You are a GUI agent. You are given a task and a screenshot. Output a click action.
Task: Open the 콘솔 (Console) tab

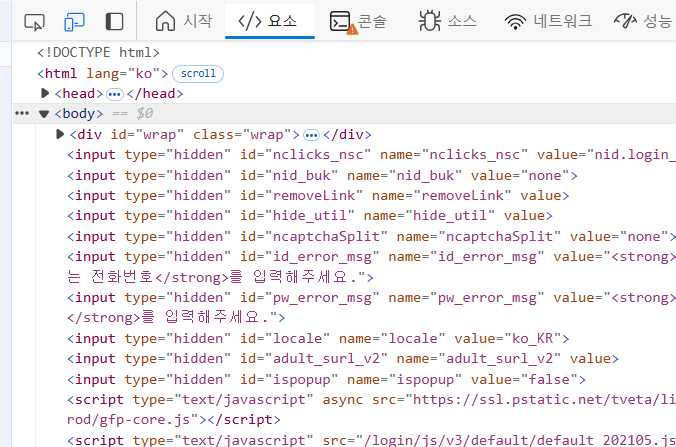point(358,21)
